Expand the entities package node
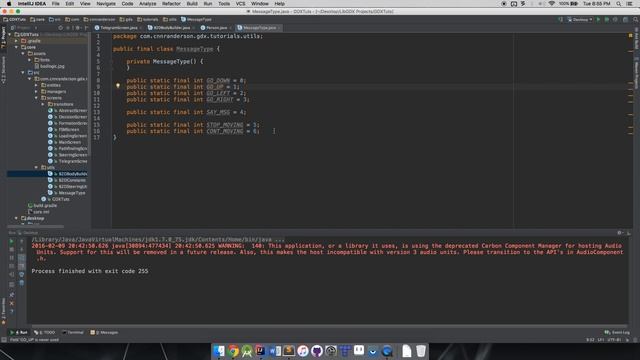 (36, 85)
